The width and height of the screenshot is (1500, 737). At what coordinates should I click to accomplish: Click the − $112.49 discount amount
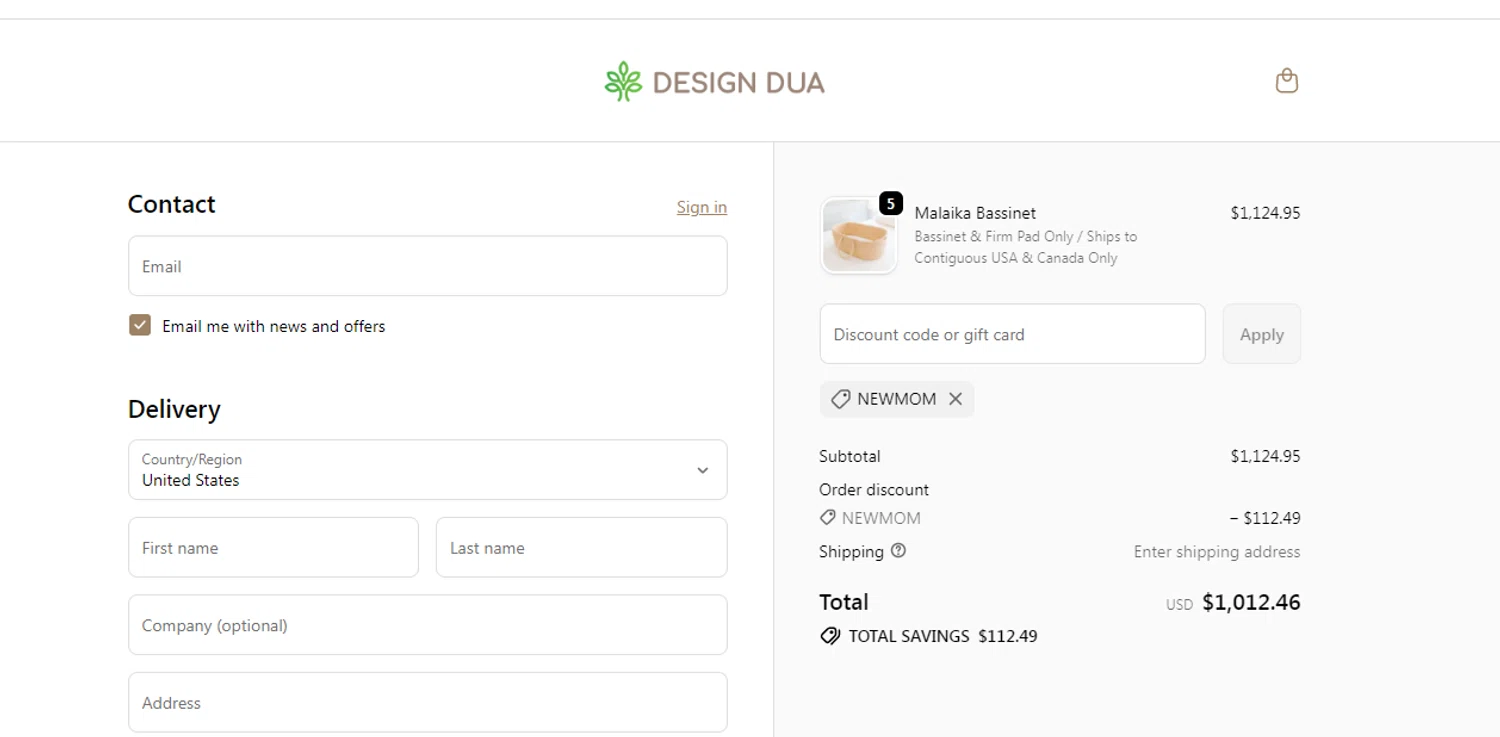click(x=1265, y=518)
